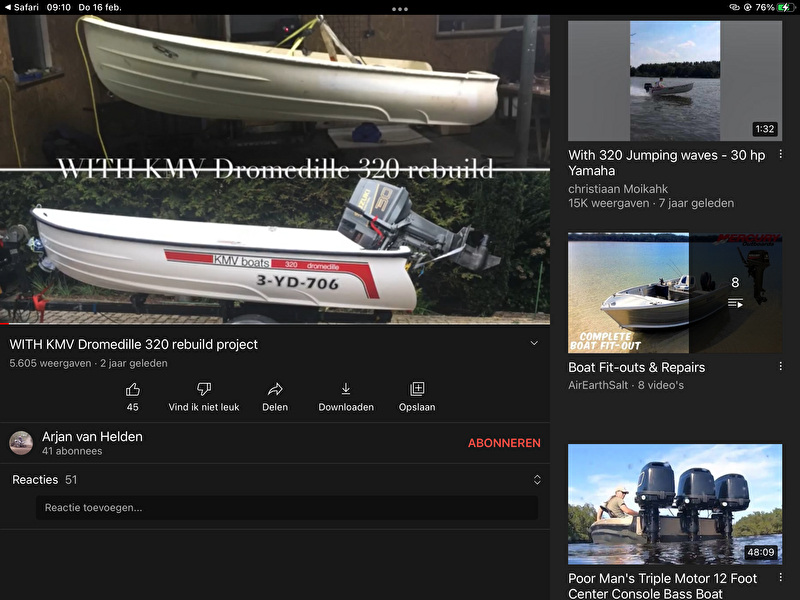Play the 1:32 jumping waves thumbnail
Screen dimensions: 800x600
(x=674, y=81)
